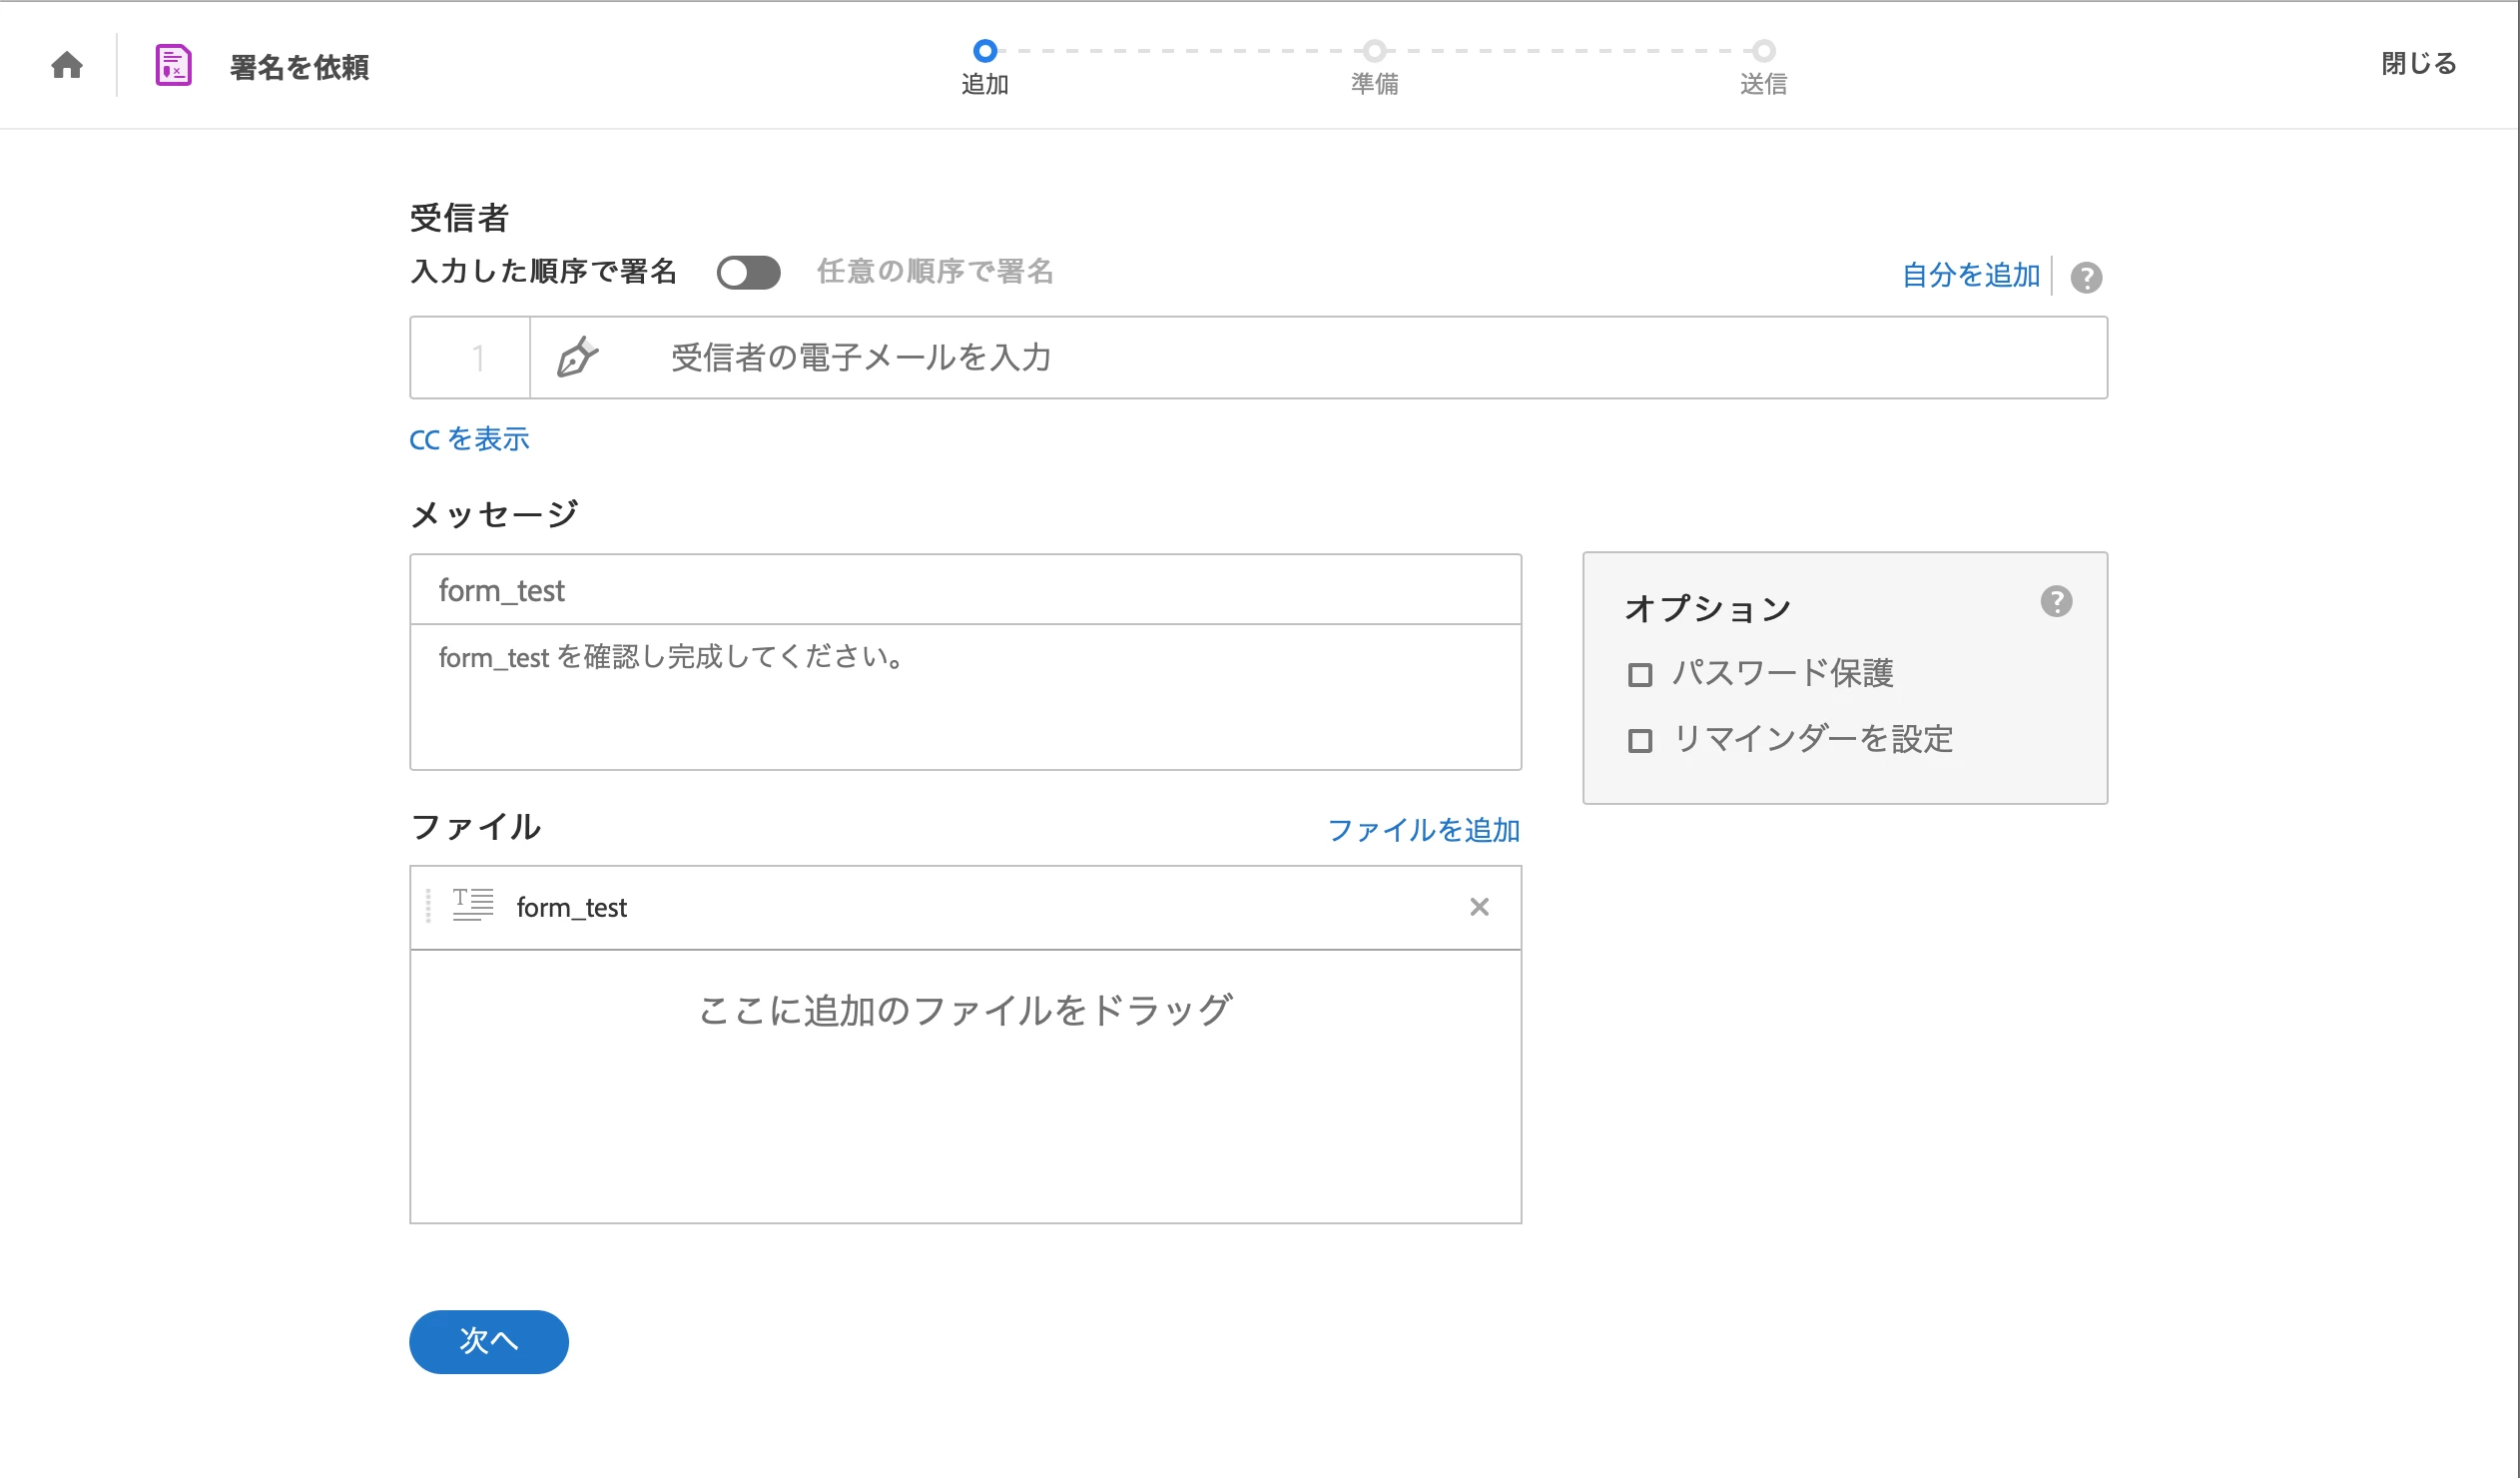The image size is (2520, 1478).
Task: Open the recipients help question-mark icon
Action: pos(2086,277)
